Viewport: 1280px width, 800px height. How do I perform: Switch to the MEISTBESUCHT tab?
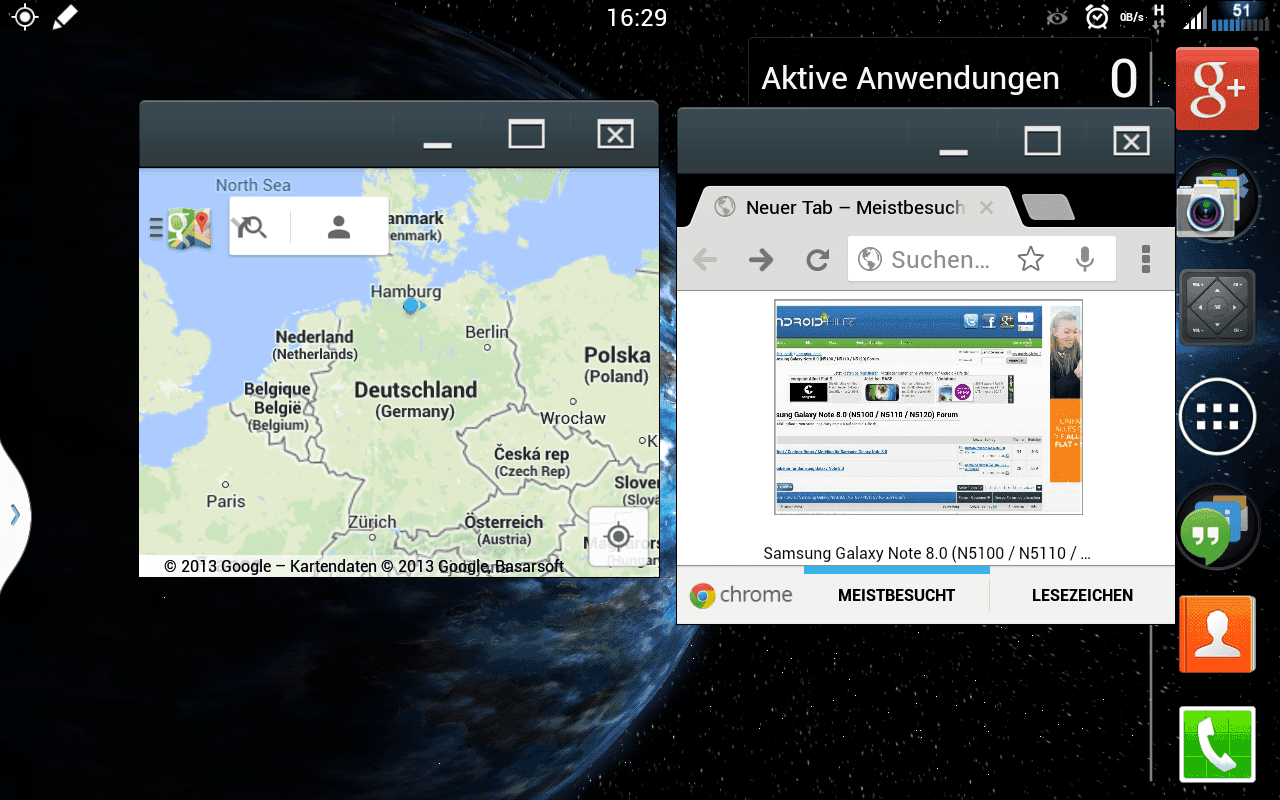pos(896,595)
